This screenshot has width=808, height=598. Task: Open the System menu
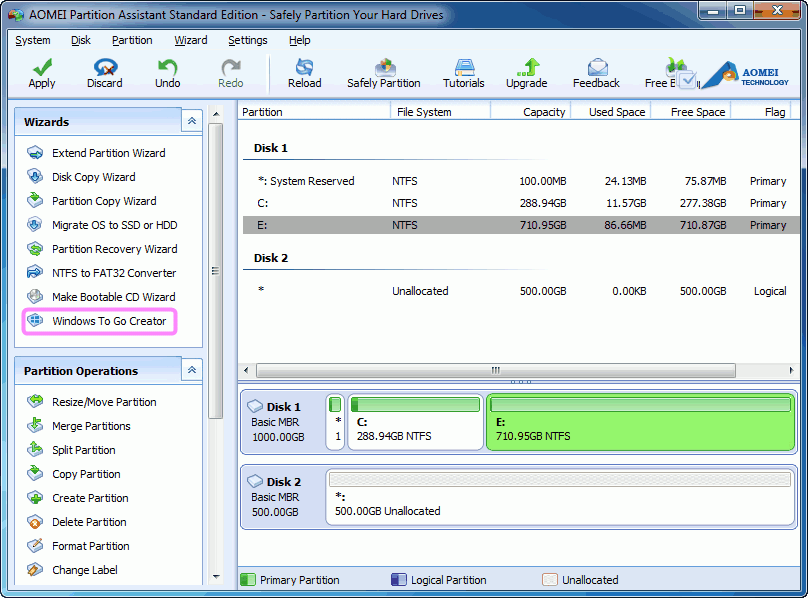(x=33, y=40)
